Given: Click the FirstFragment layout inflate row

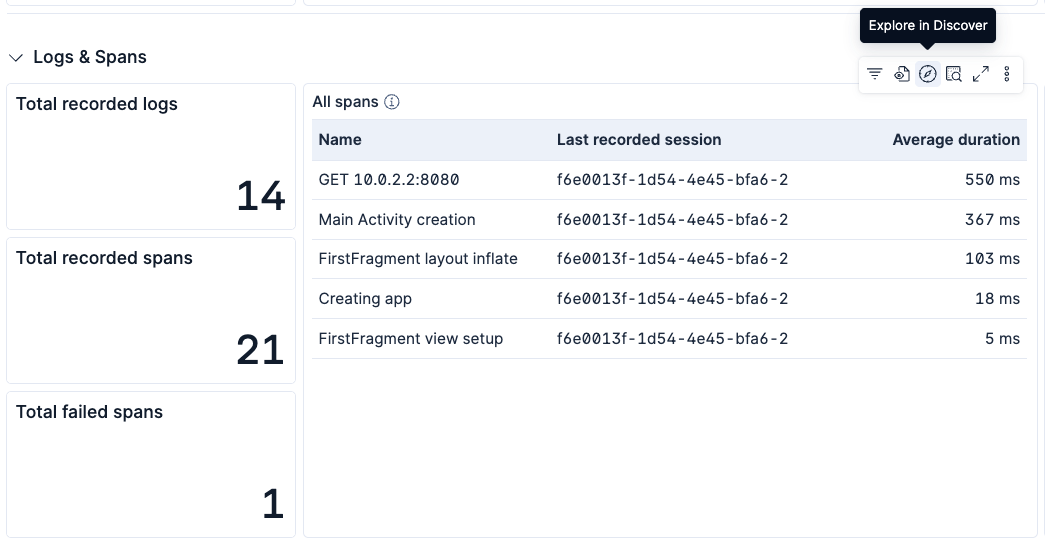Looking at the screenshot, I should [669, 259].
